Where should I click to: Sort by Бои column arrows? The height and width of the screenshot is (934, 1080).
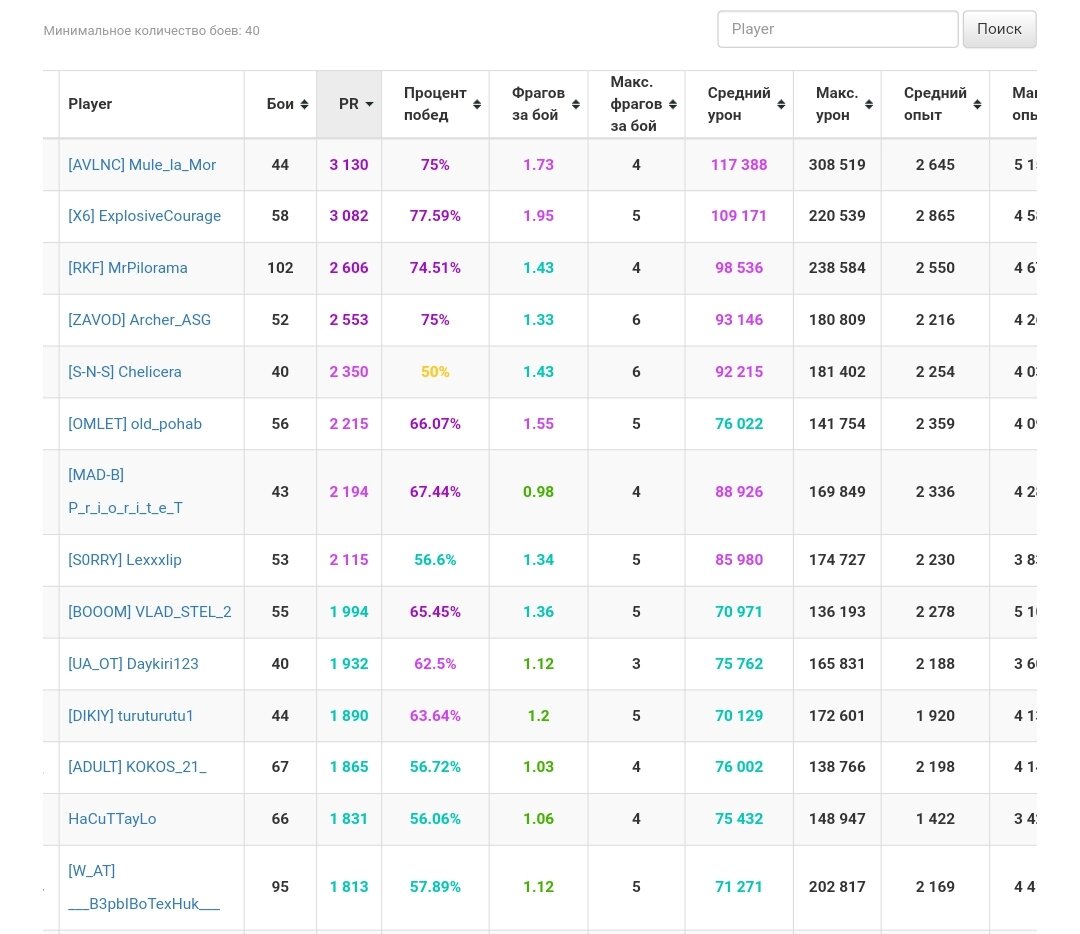point(304,104)
